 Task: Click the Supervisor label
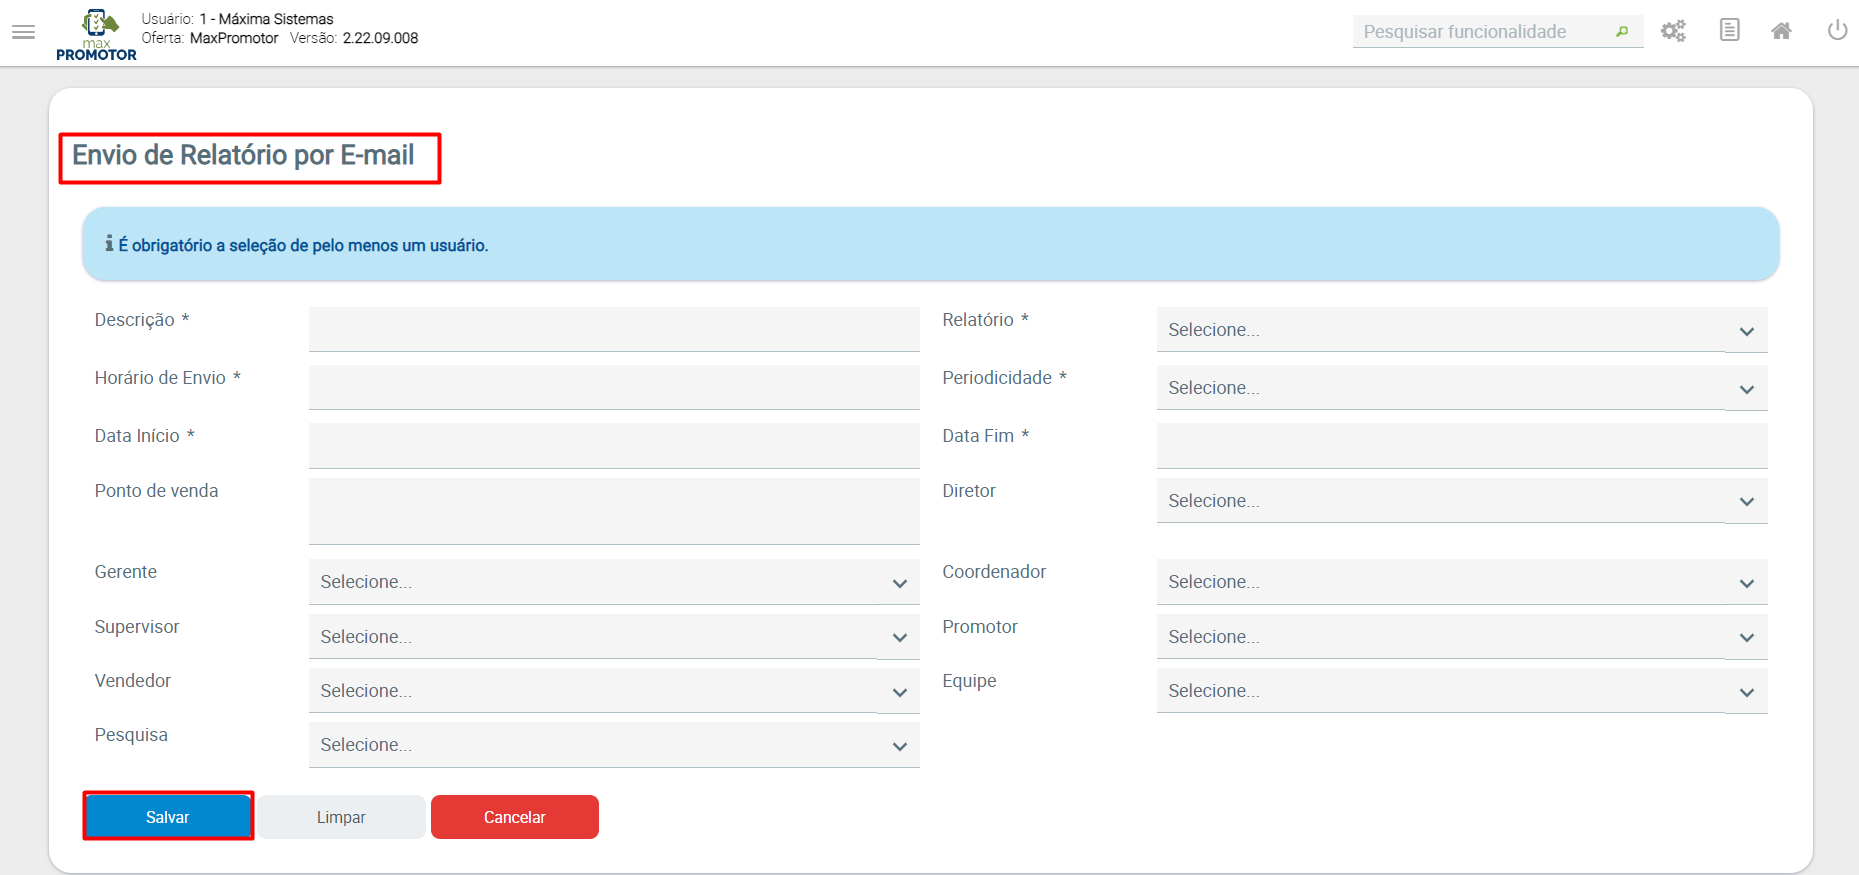pos(137,627)
